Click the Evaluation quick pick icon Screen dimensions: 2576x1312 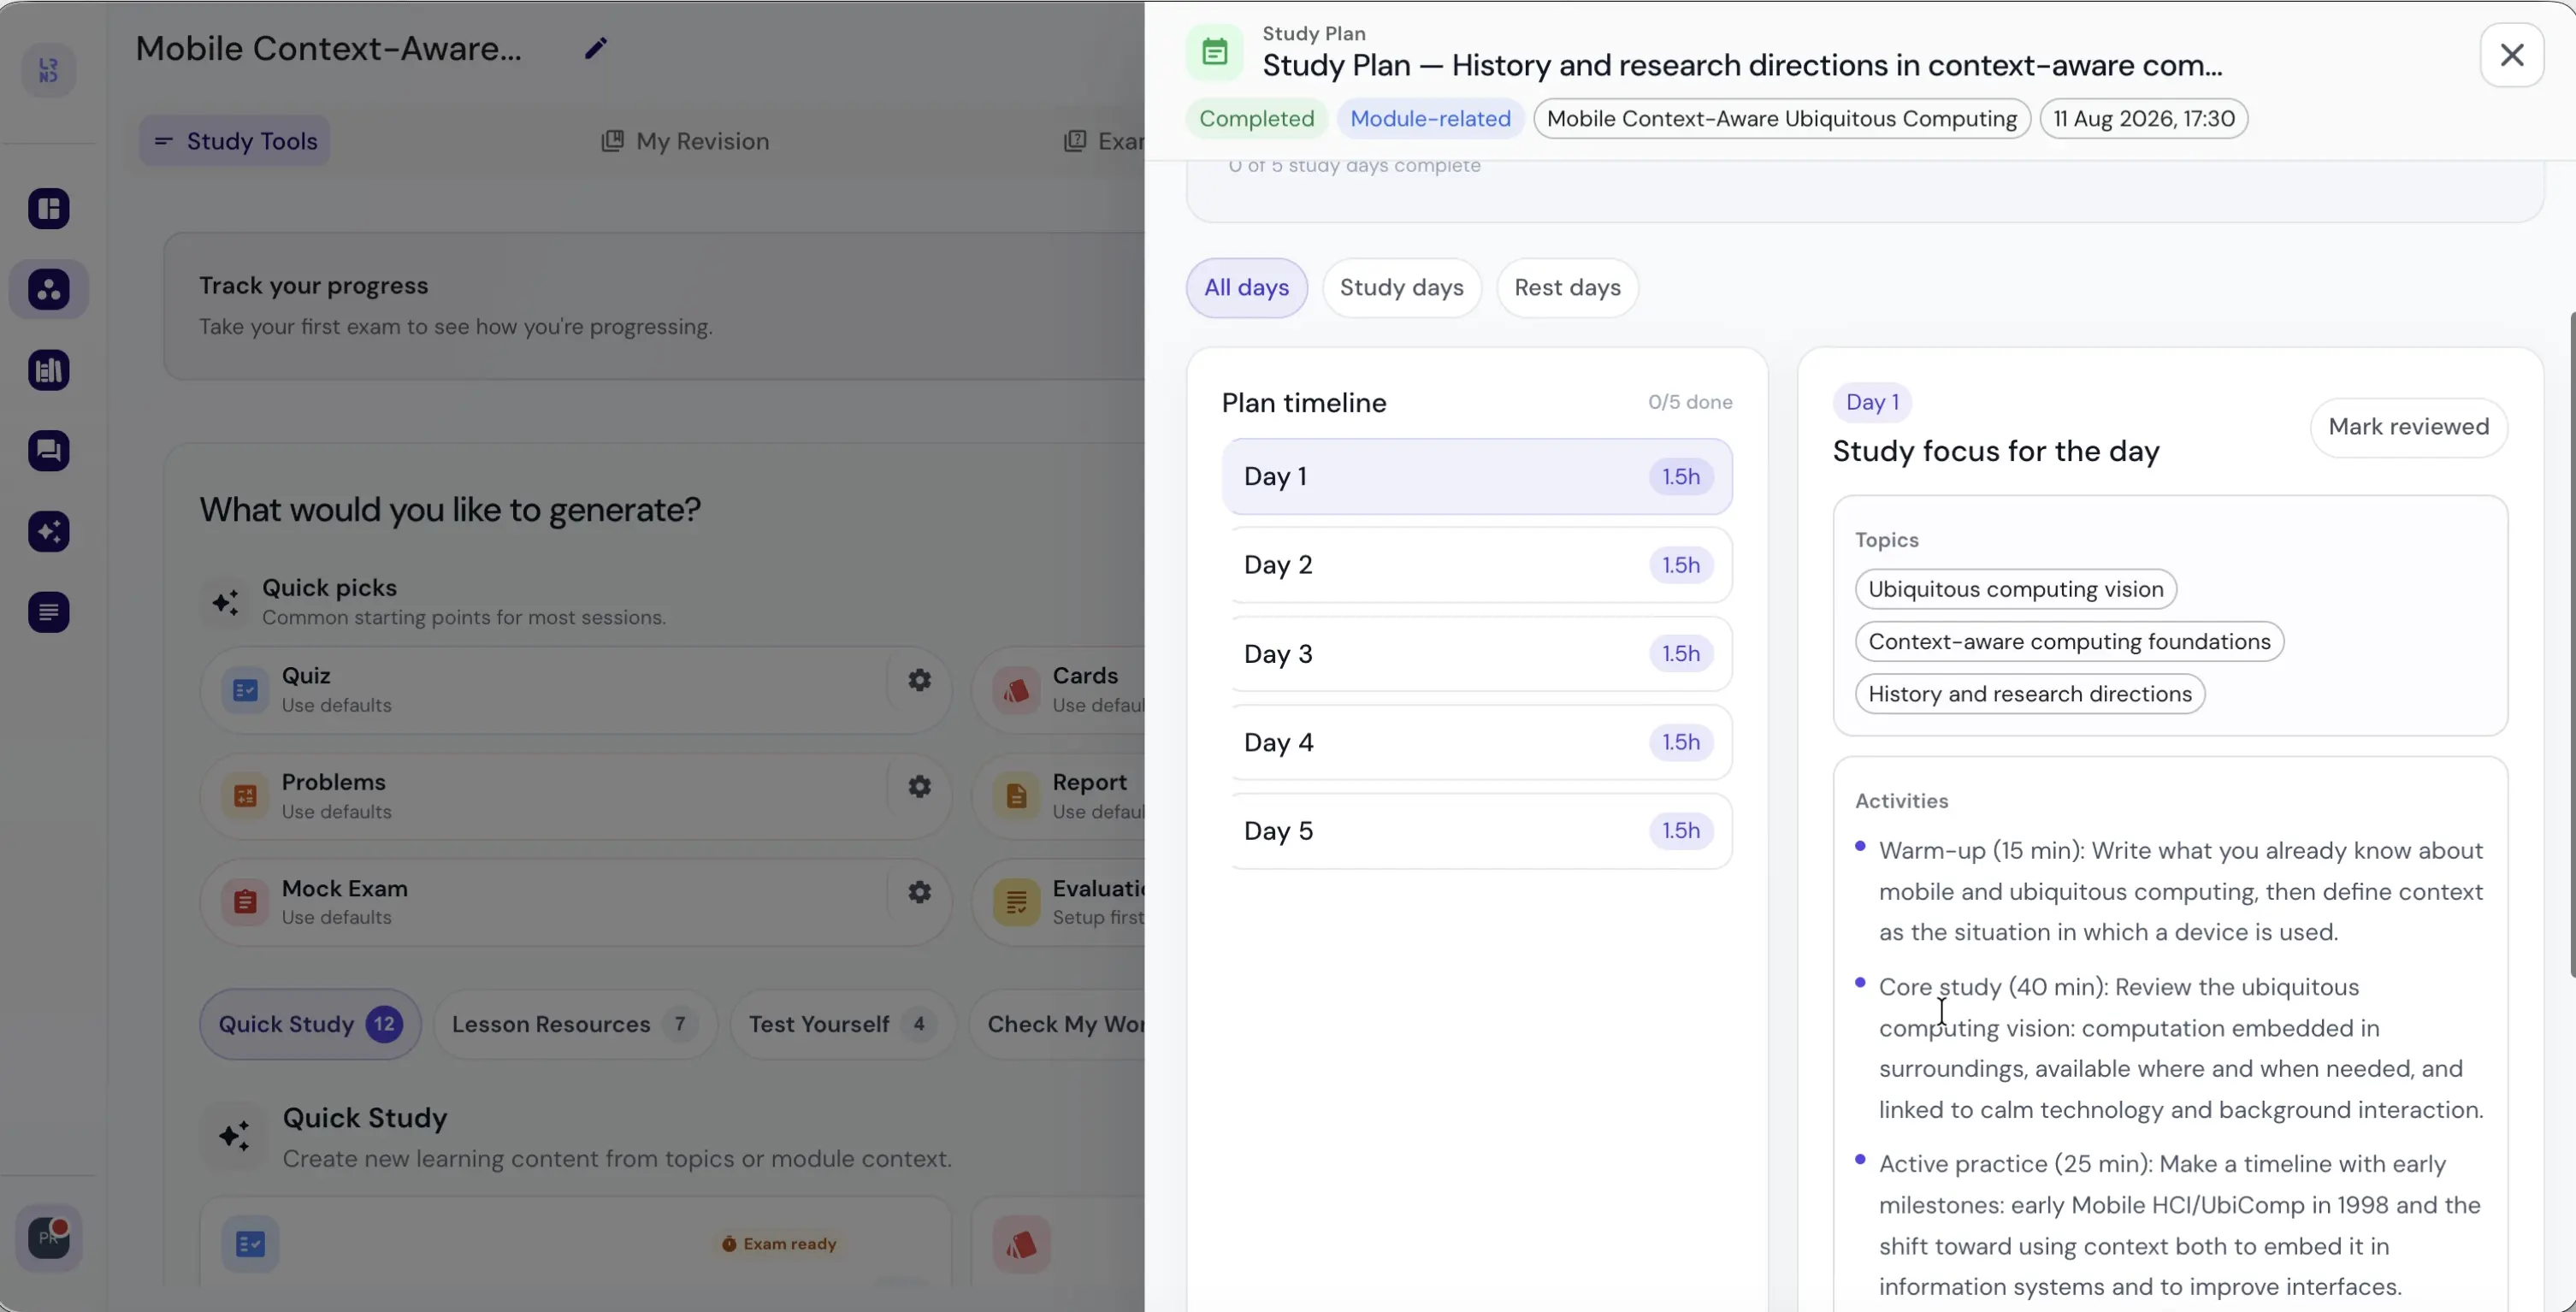tap(1016, 902)
